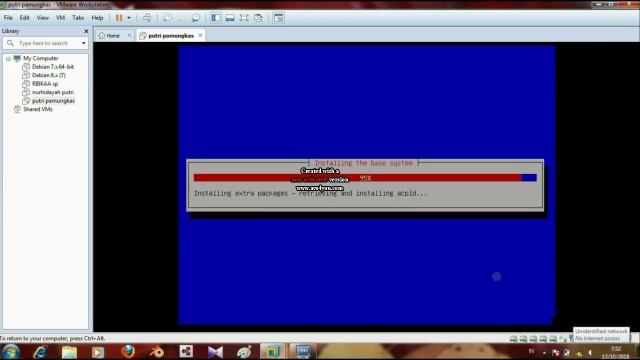Click the system tray clock
Screen dimensions: 640x360
tap(616, 352)
